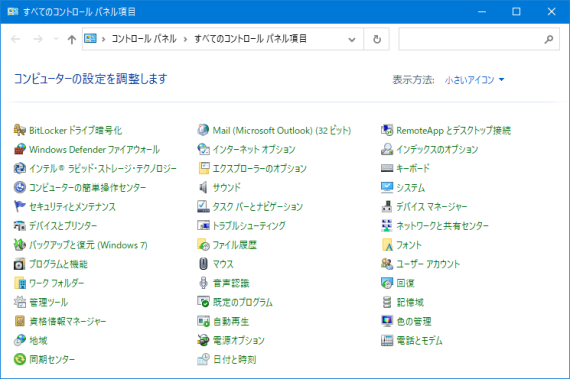This screenshot has height=379, width=570.
Task: Open RemoteApp とデスクトップ接続 icon
Action: click(x=387, y=130)
